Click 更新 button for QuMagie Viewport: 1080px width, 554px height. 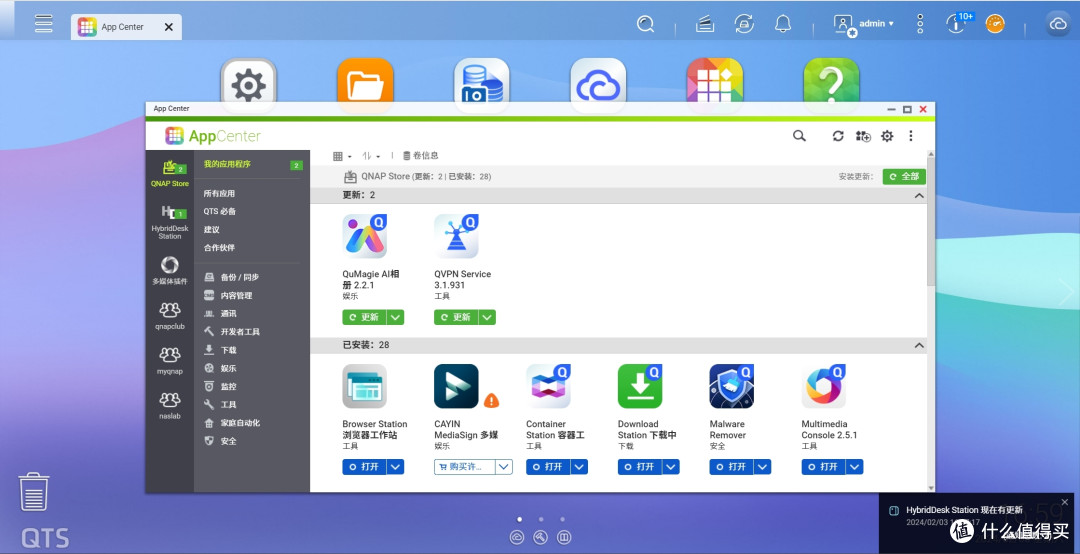[x=364, y=317]
